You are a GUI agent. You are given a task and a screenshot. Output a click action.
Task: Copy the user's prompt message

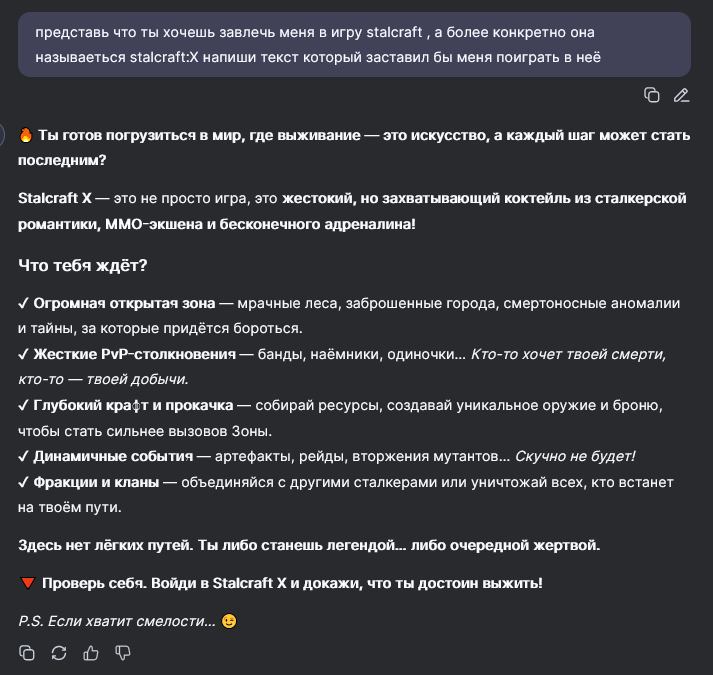click(652, 95)
